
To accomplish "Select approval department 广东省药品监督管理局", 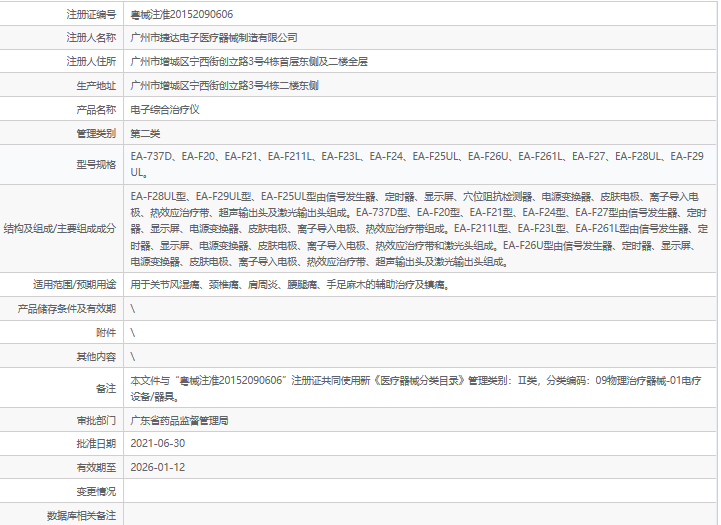I will (x=179, y=421).
